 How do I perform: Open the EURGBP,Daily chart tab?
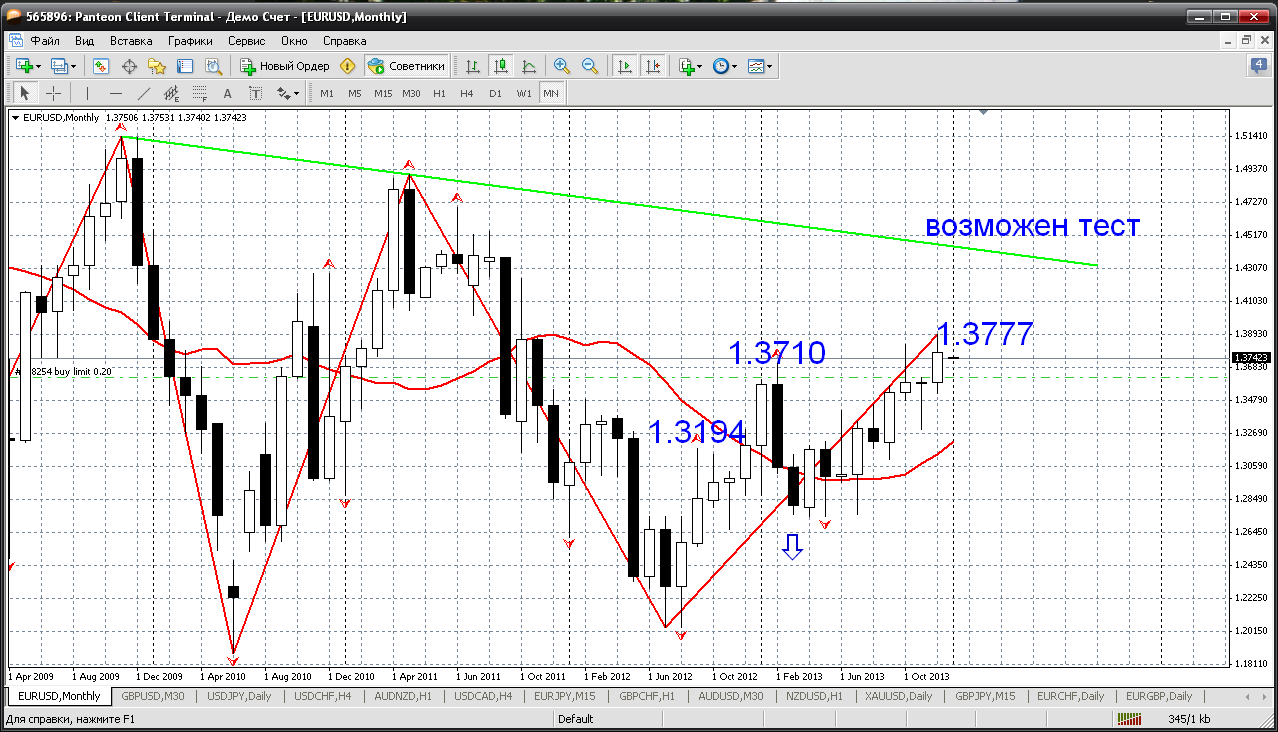[1158, 696]
